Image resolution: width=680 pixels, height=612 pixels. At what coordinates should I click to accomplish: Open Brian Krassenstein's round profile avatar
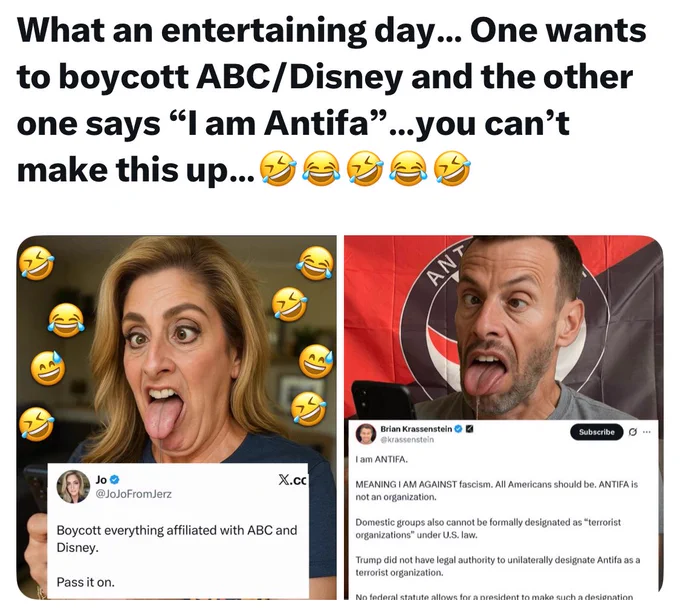(x=366, y=434)
